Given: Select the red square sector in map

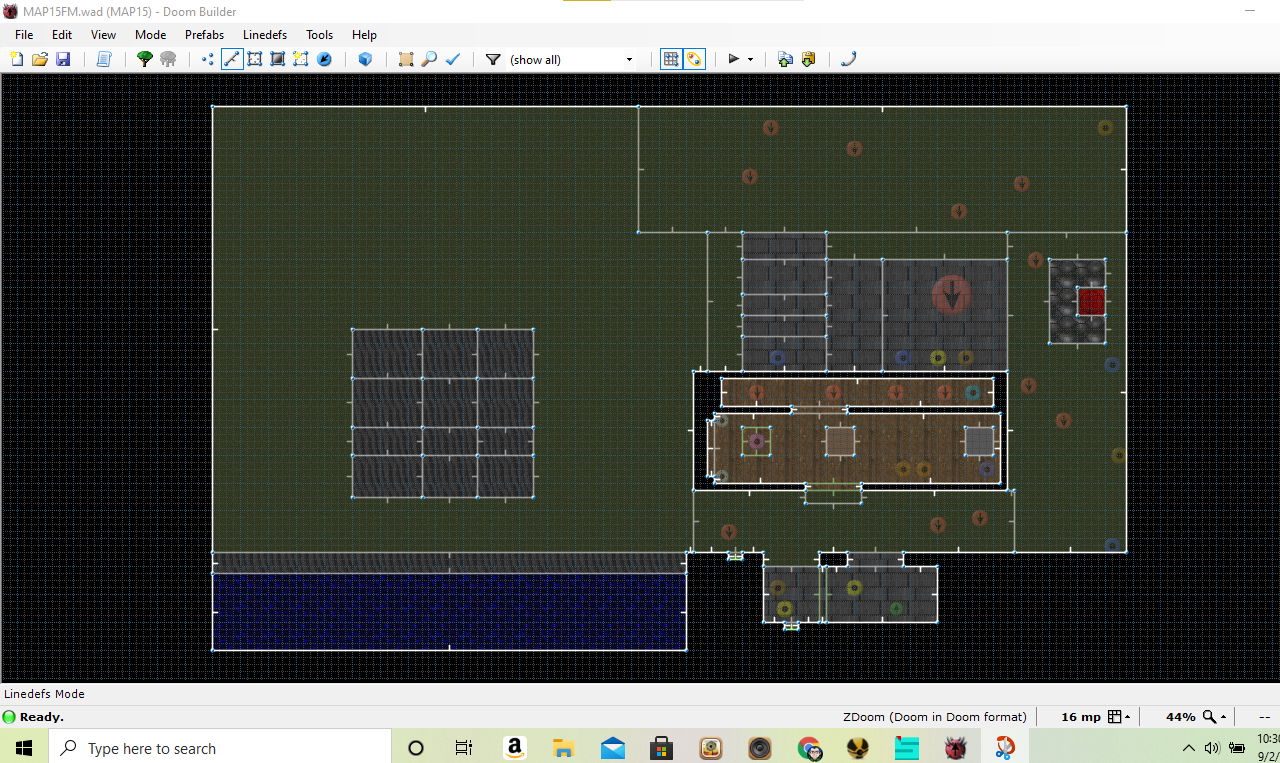Looking at the screenshot, I should 1091,301.
